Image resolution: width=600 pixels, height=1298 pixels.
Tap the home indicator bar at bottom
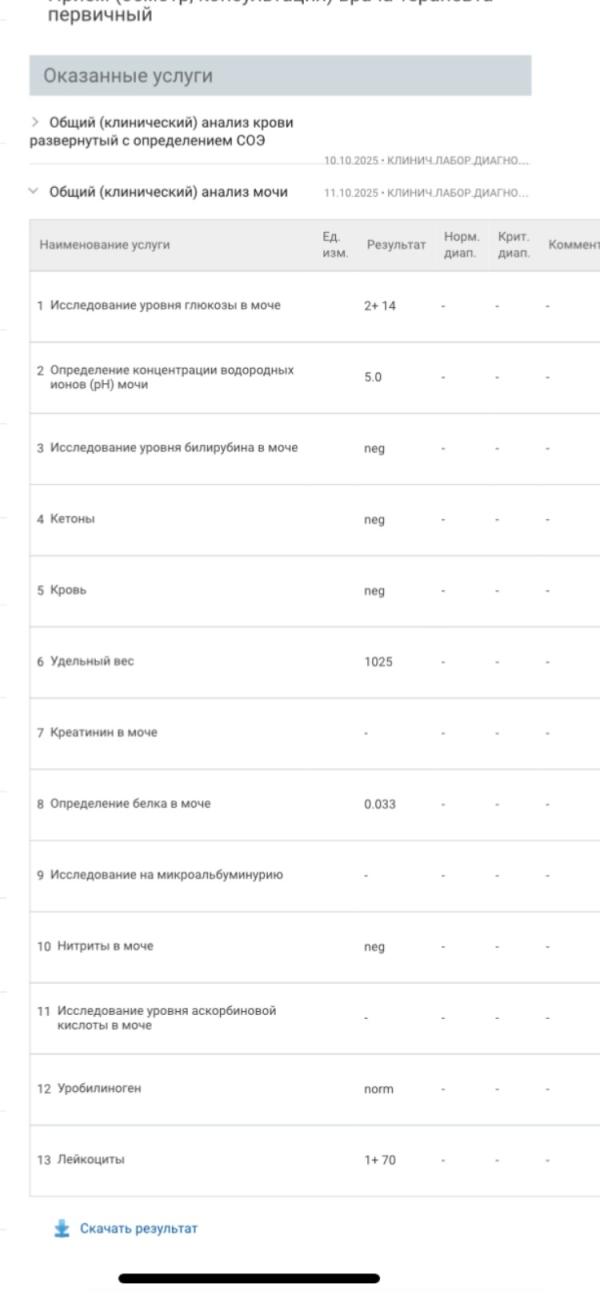click(249, 1278)
